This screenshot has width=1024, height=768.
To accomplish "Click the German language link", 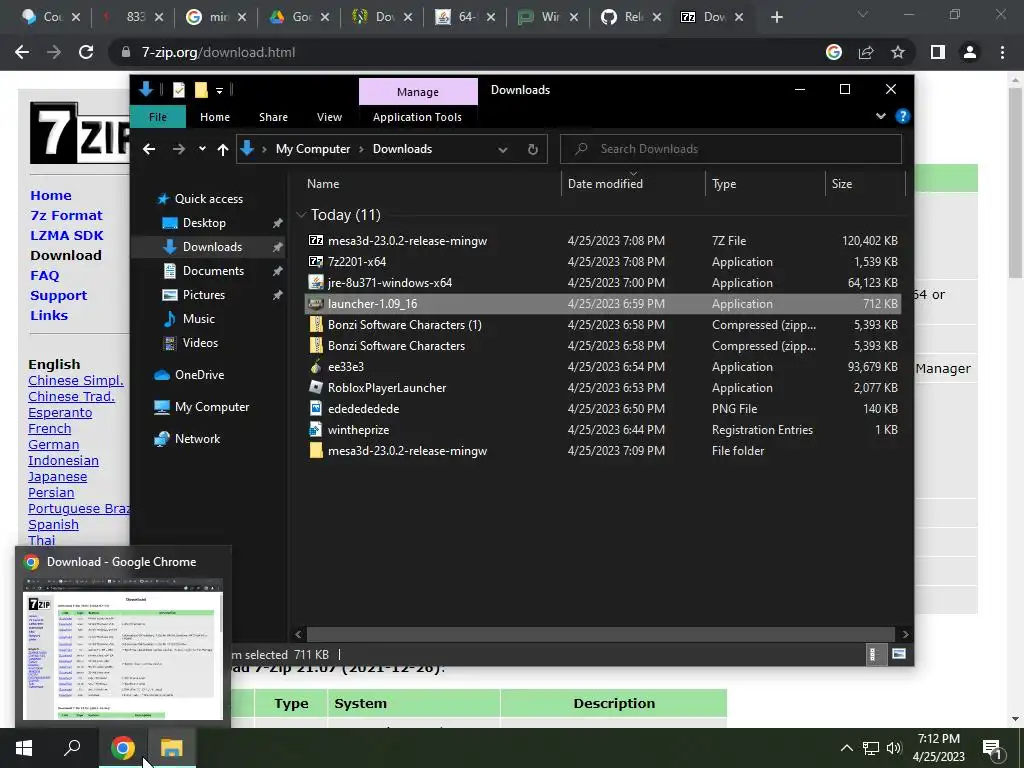I will point(54,445).
